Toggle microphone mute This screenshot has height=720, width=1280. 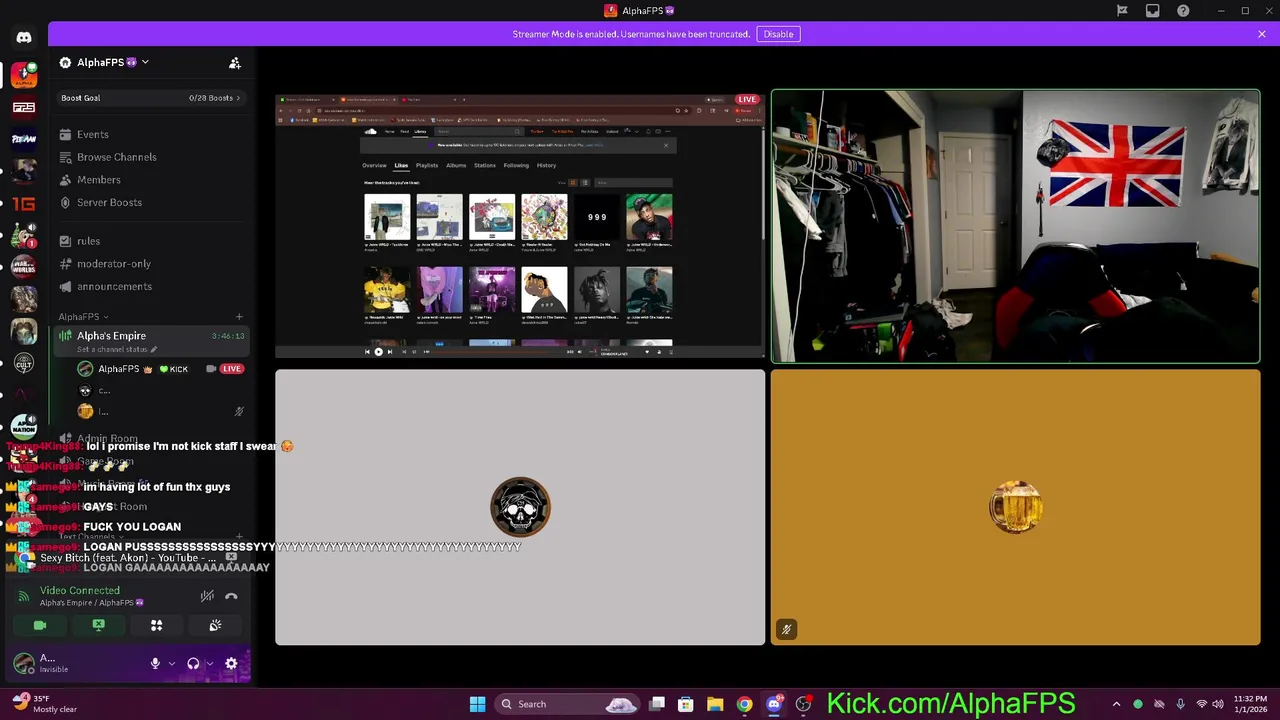(155, 663)
